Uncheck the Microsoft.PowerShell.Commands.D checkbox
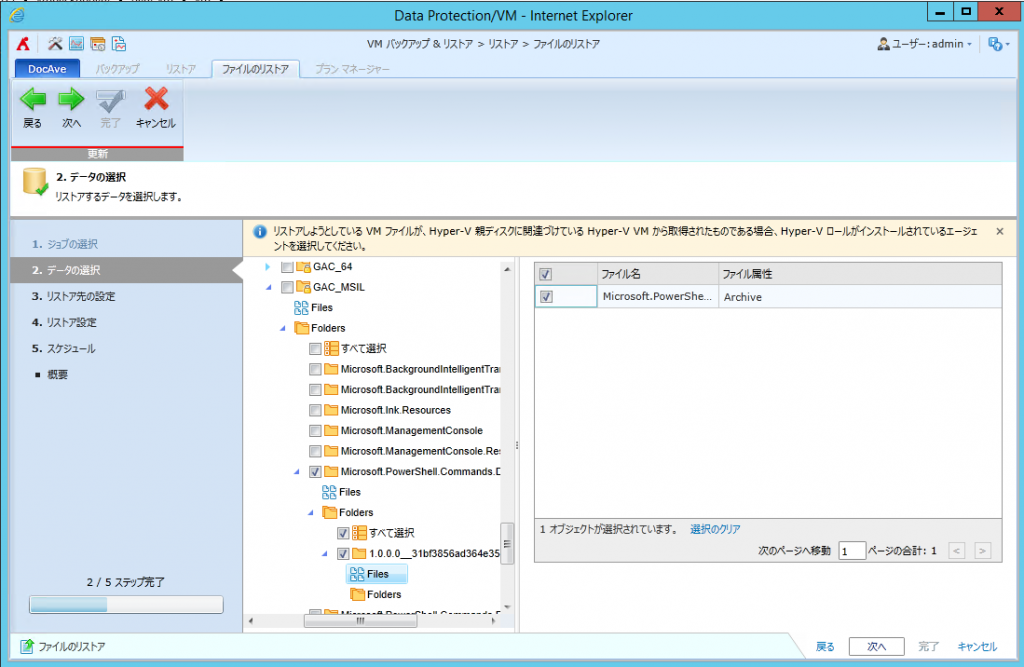The height and width of the screenshot is (667, 1024). click(x=315, y=472)
